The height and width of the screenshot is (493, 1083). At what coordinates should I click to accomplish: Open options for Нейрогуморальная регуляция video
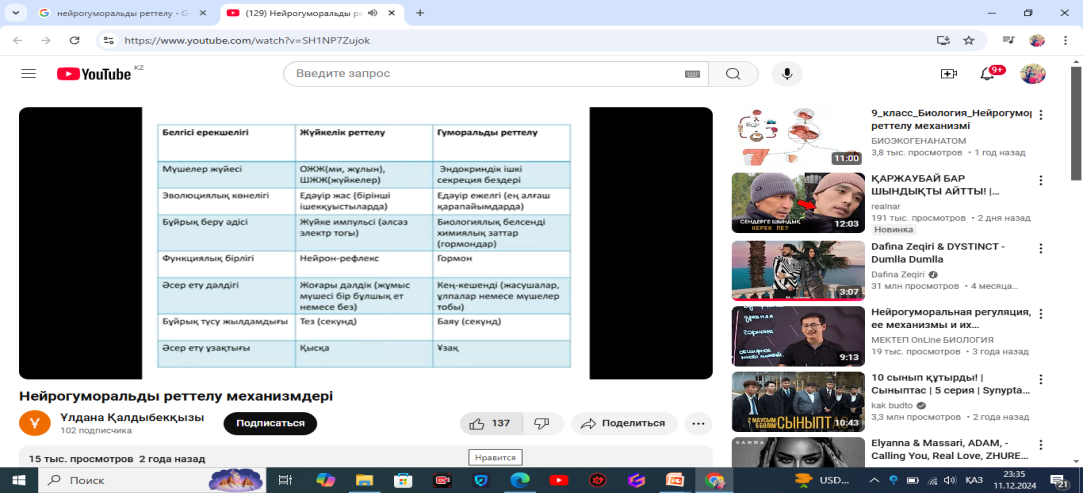point(1042,313)
